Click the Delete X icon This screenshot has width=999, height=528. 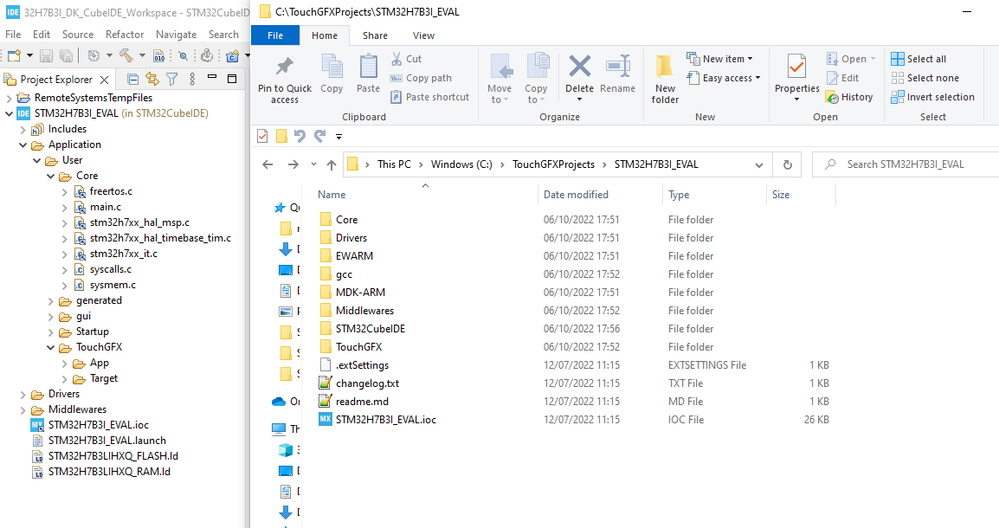pyautogui.click(x=579, y=66)
